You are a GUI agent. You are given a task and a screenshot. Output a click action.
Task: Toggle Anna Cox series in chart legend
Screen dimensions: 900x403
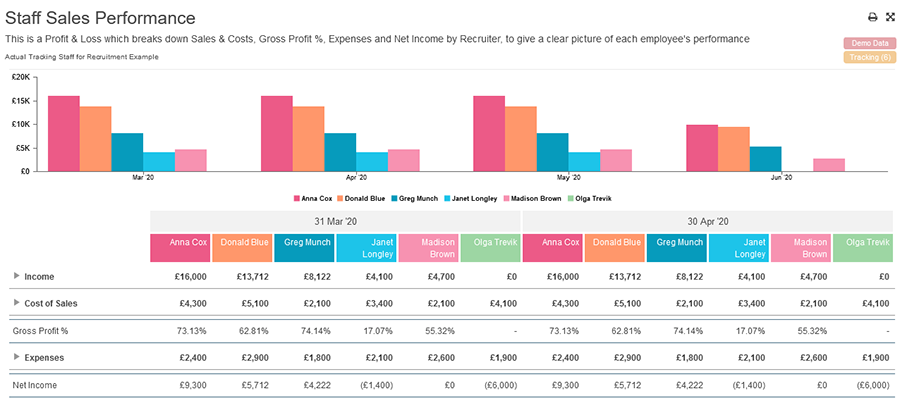313,198
